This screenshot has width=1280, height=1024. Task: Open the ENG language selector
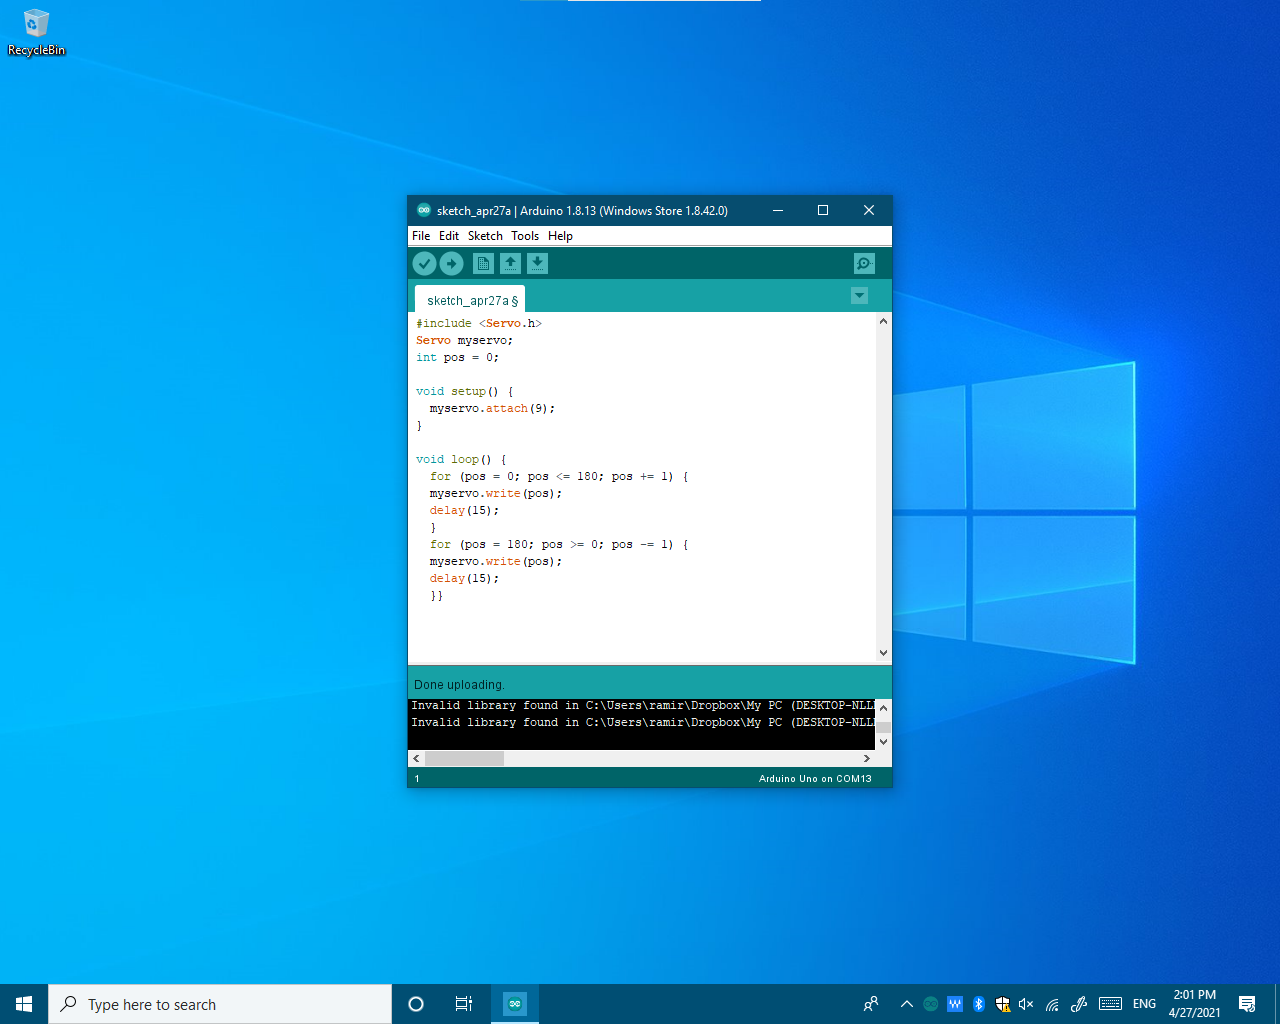pos(1143,1004)
